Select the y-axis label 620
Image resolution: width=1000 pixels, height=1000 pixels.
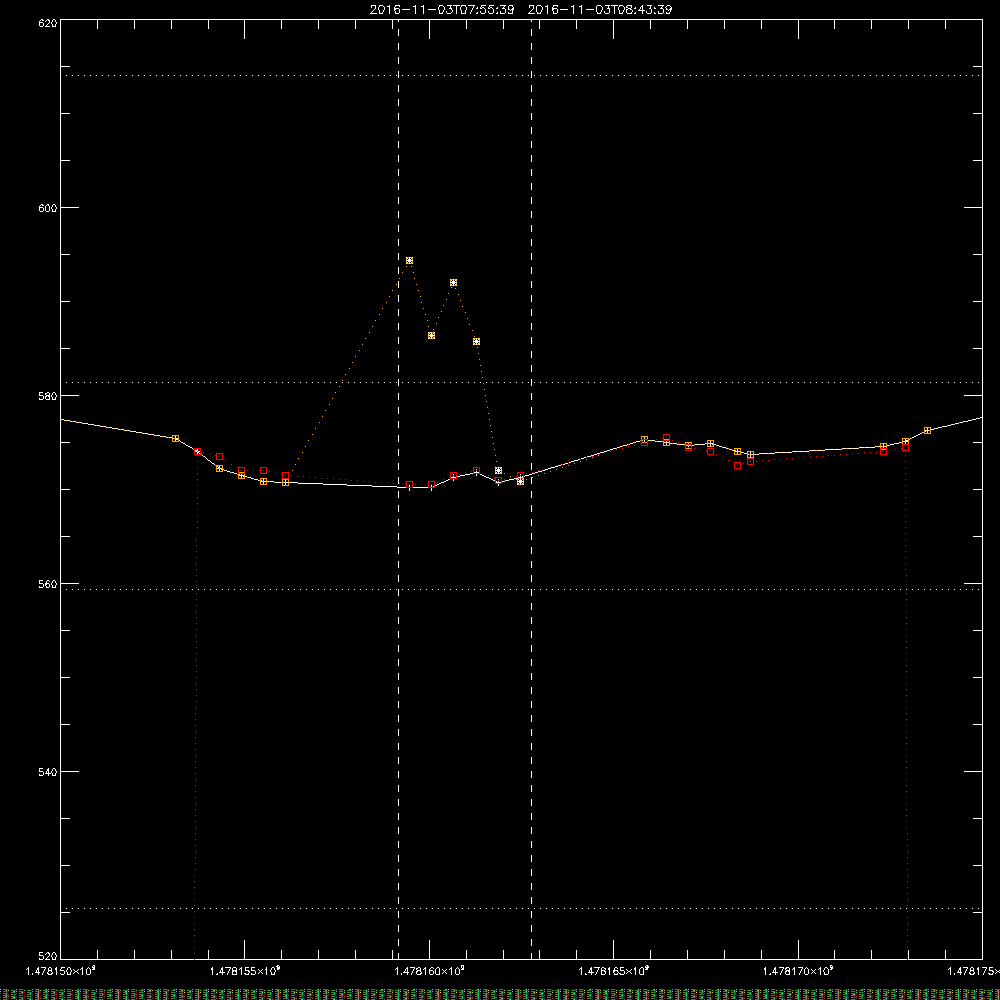click(x=48, y=23)
